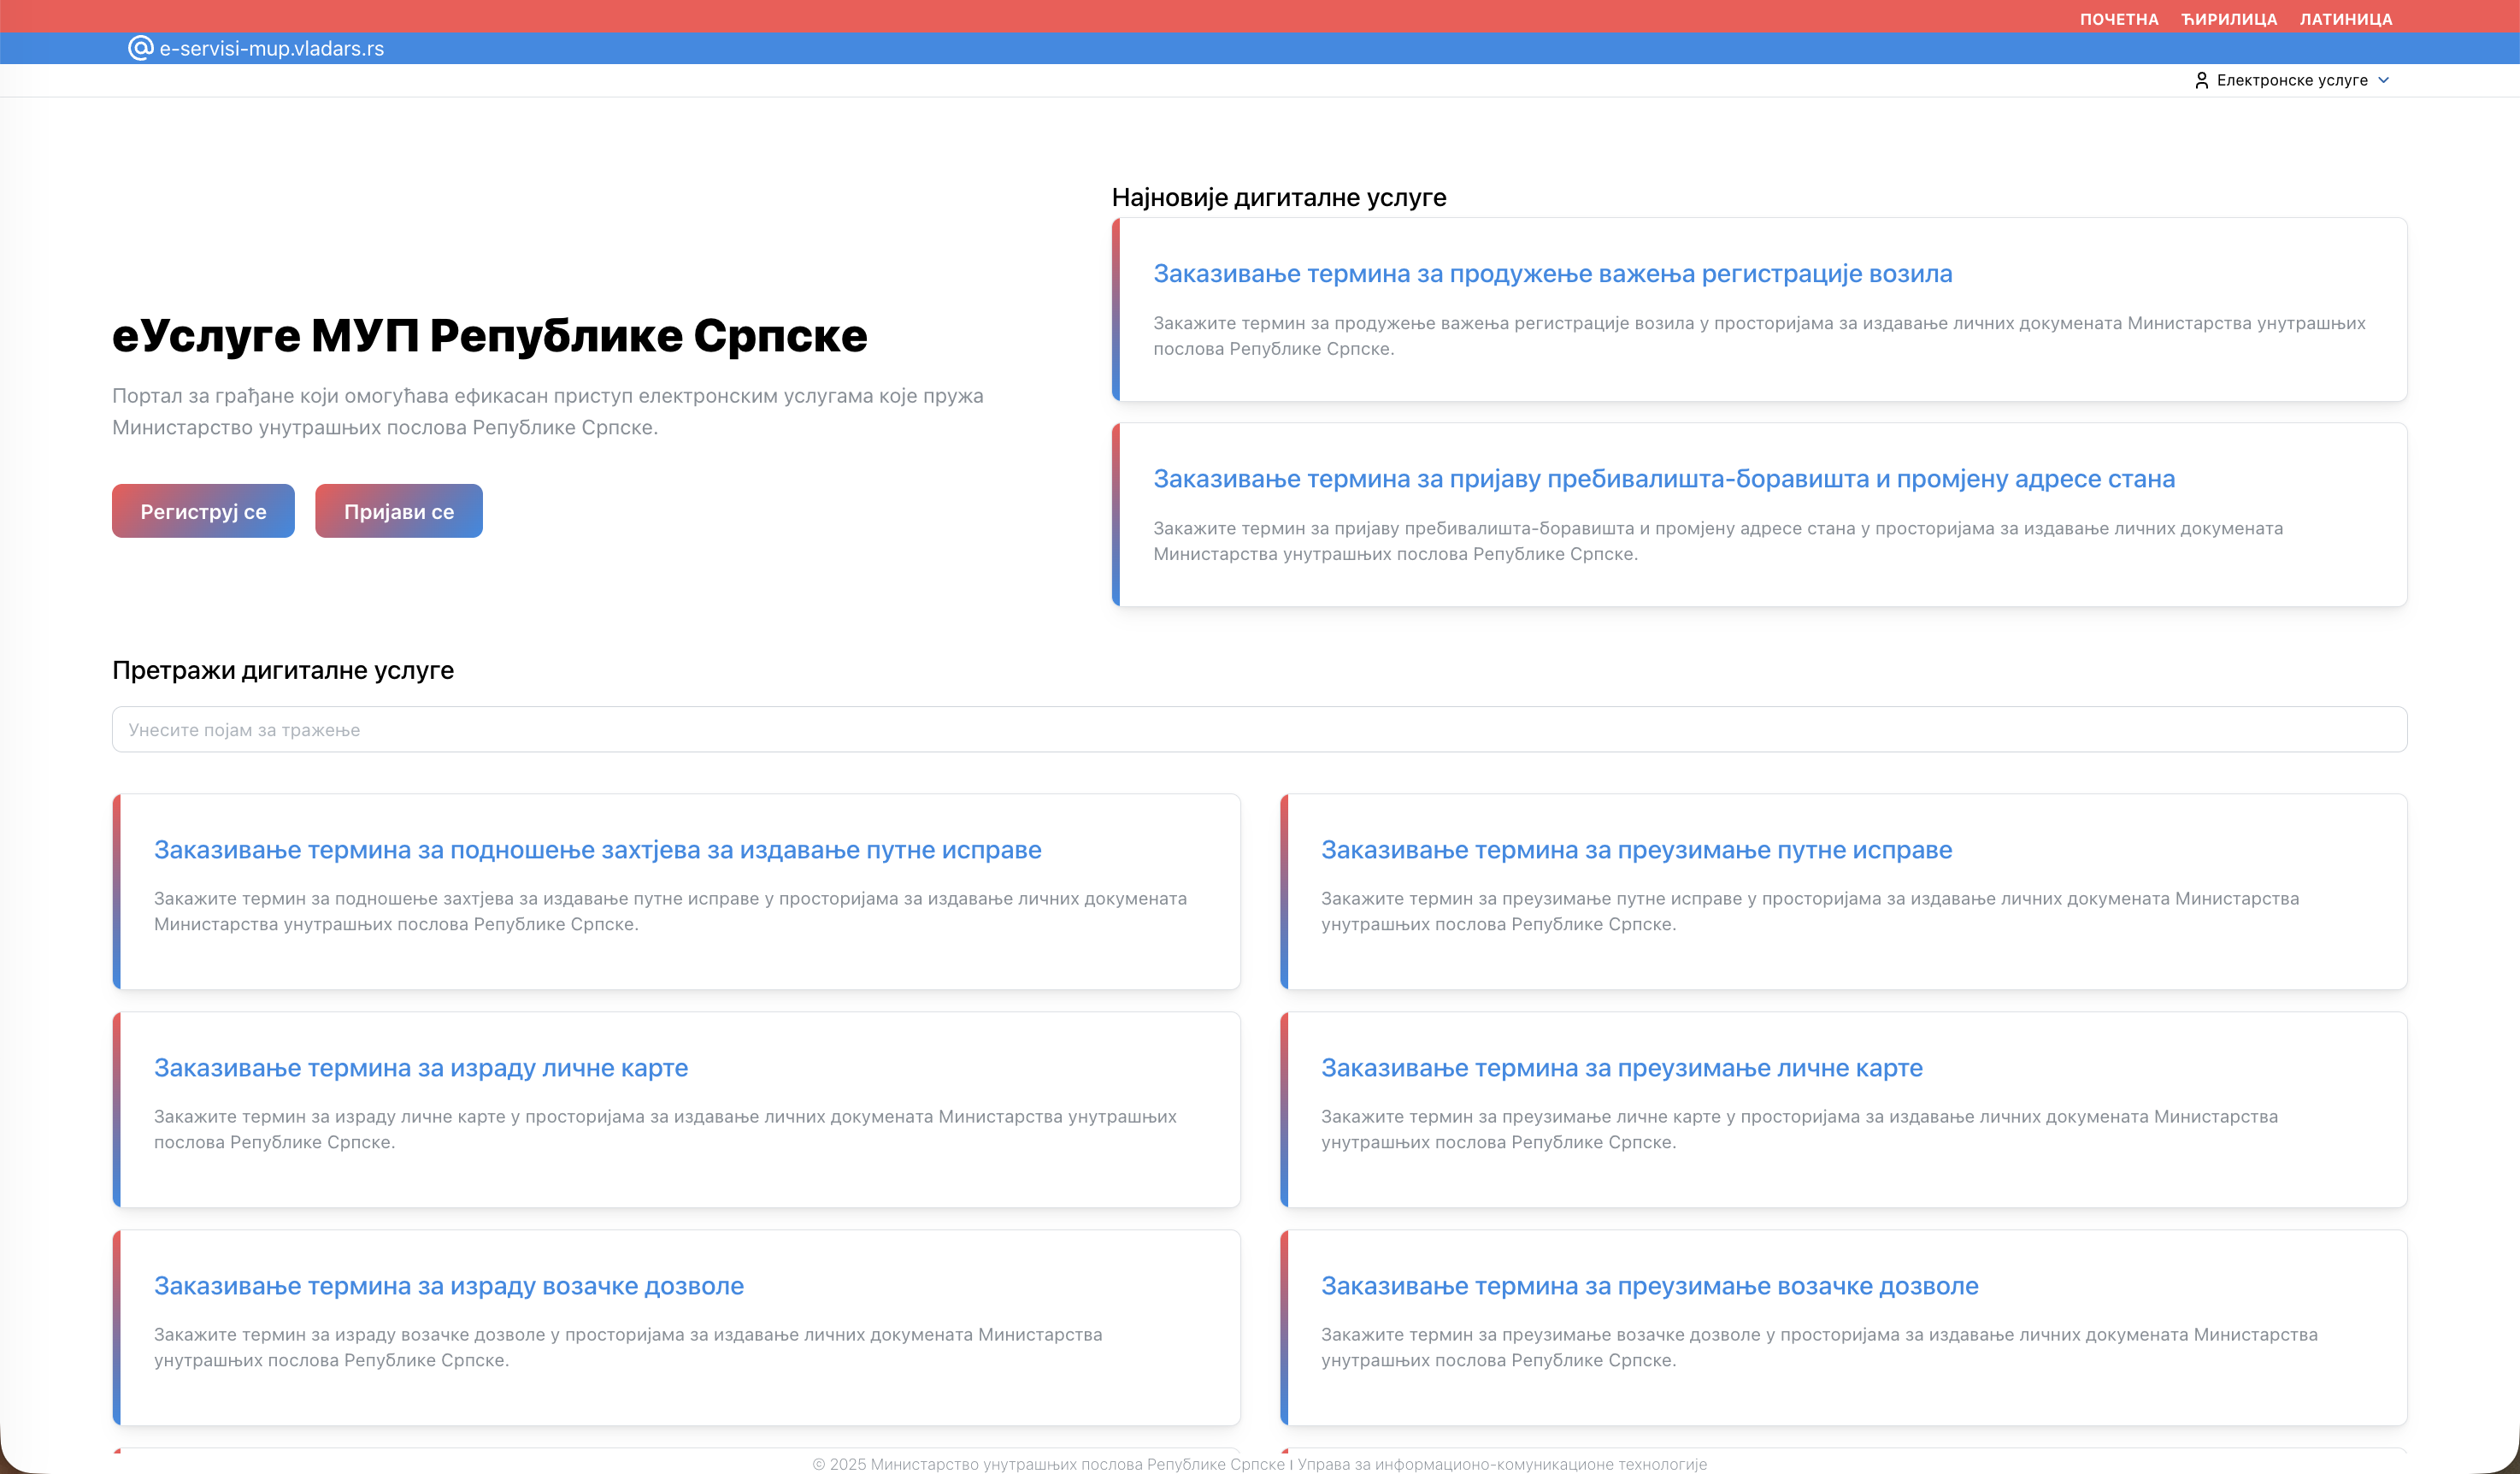Switch the page script to ЋИРИЛИЦА

tap(2229, 19)
